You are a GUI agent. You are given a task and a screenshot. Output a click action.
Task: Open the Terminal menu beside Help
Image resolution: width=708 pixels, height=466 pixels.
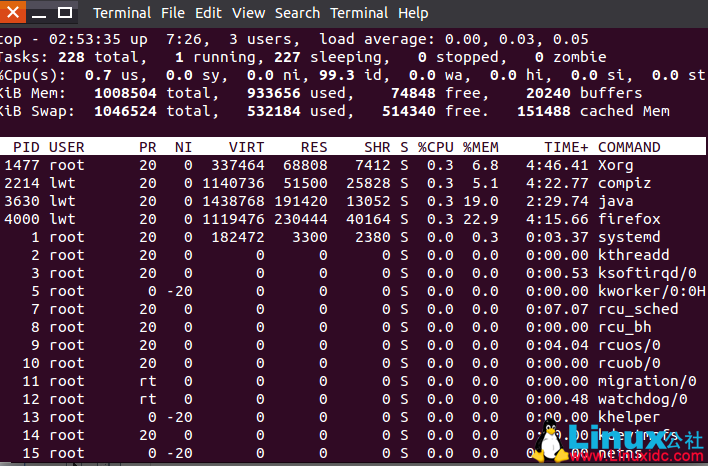click(x=360, y=13)
